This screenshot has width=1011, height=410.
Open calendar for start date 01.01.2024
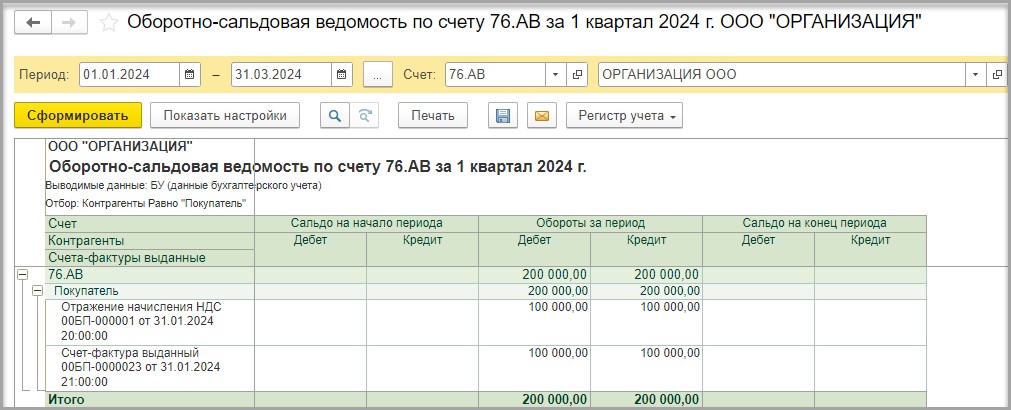click(190, 74)
